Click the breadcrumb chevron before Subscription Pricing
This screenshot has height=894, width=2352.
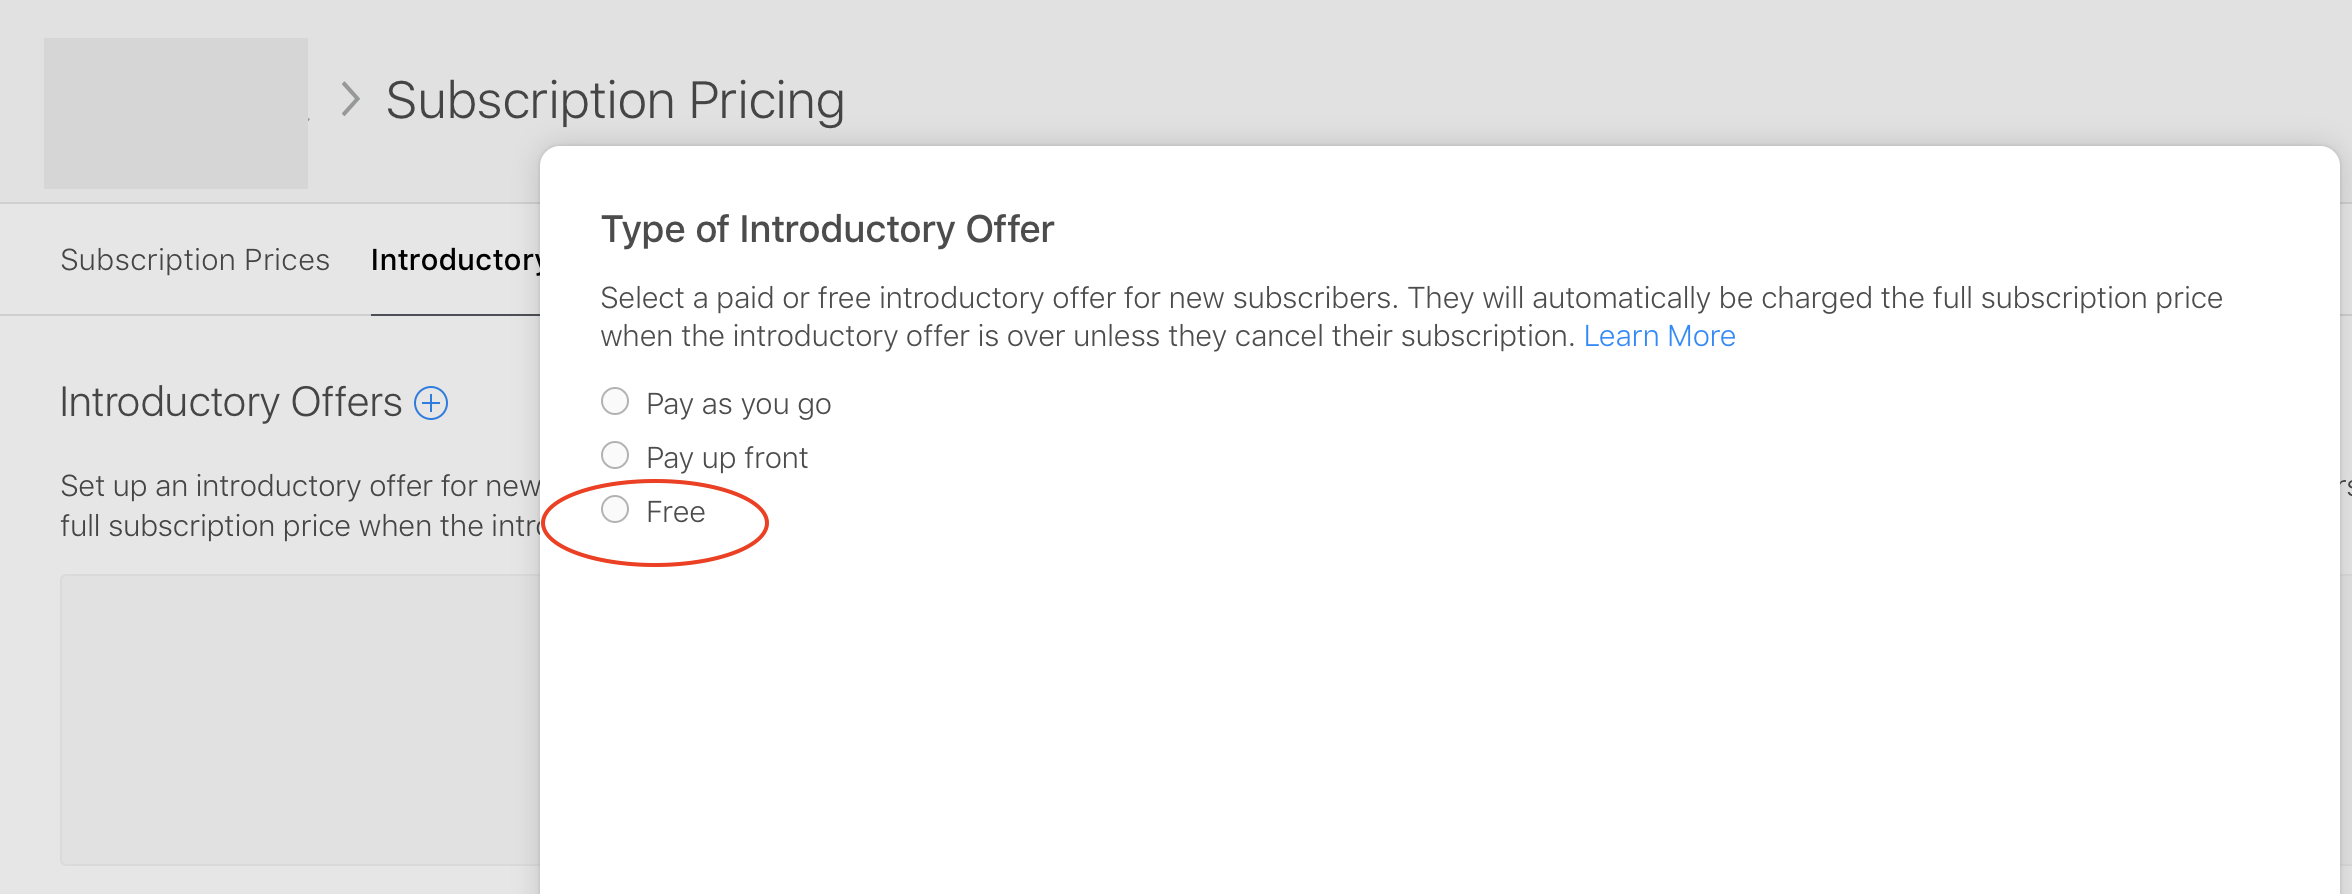pos(350,100)
